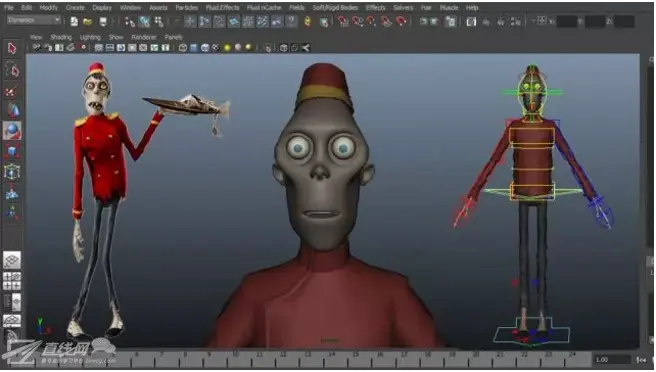This screenshot has height=372, width=656.
Task: Click the Open Scene folder icon
Action: pos(87,21)
